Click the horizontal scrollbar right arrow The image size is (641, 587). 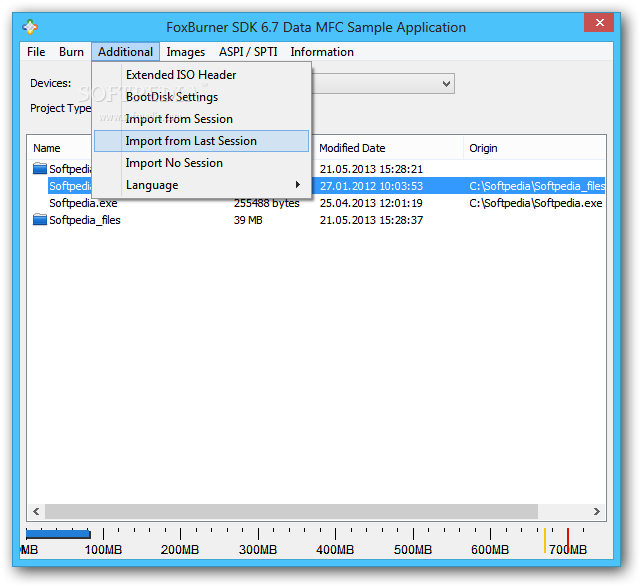click(x=596, y=511)
